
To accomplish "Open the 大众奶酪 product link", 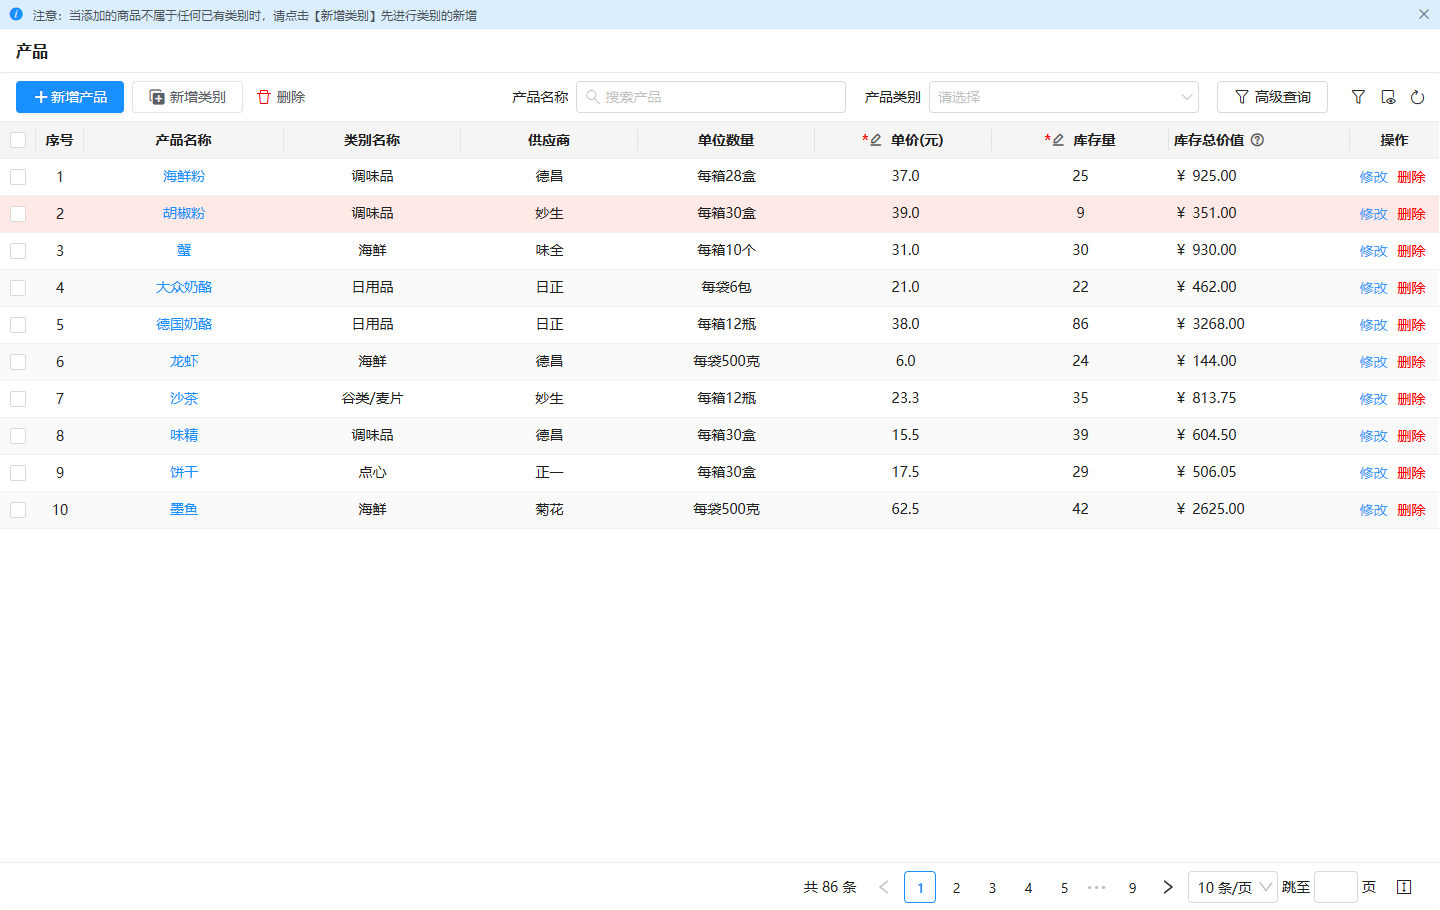I will [184, 287].
